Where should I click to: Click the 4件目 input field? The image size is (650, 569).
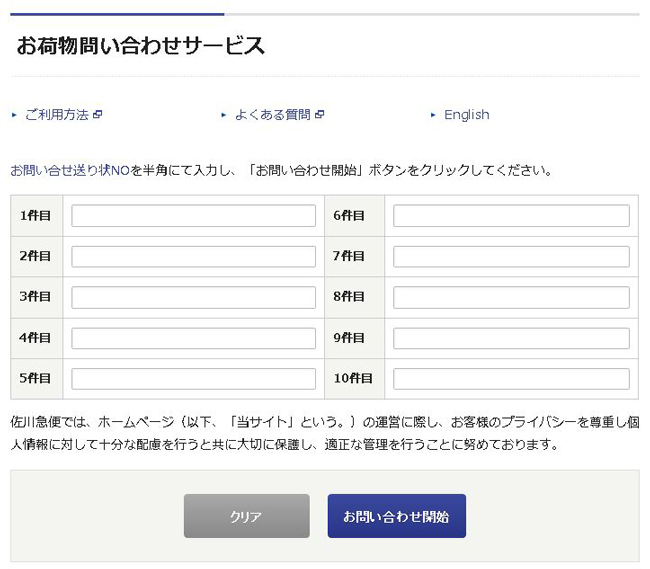(193, 338)
